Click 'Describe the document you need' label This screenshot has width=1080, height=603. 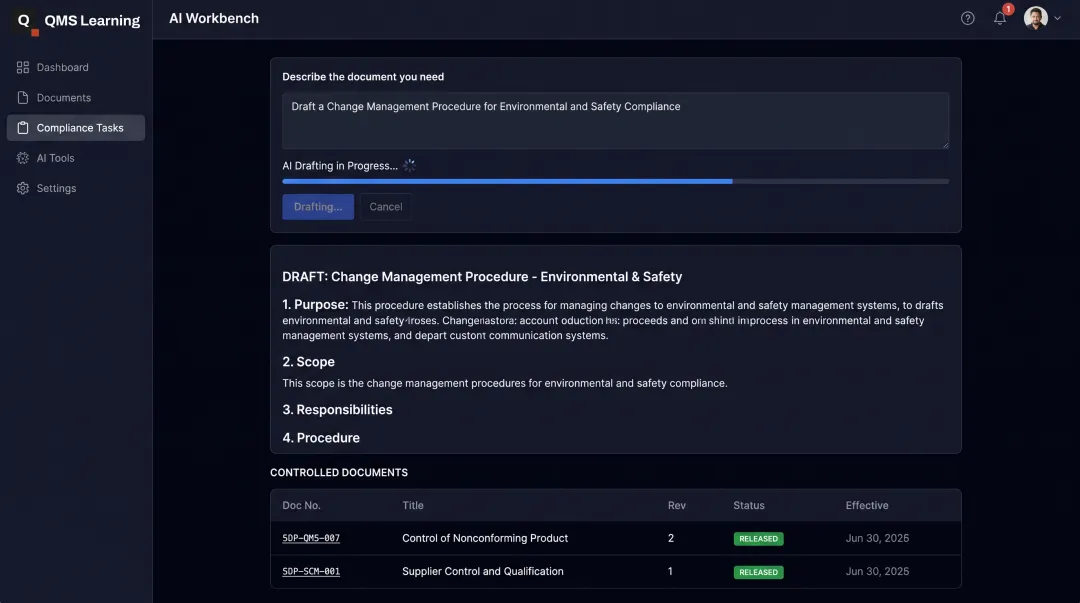(x=363, y=76)
